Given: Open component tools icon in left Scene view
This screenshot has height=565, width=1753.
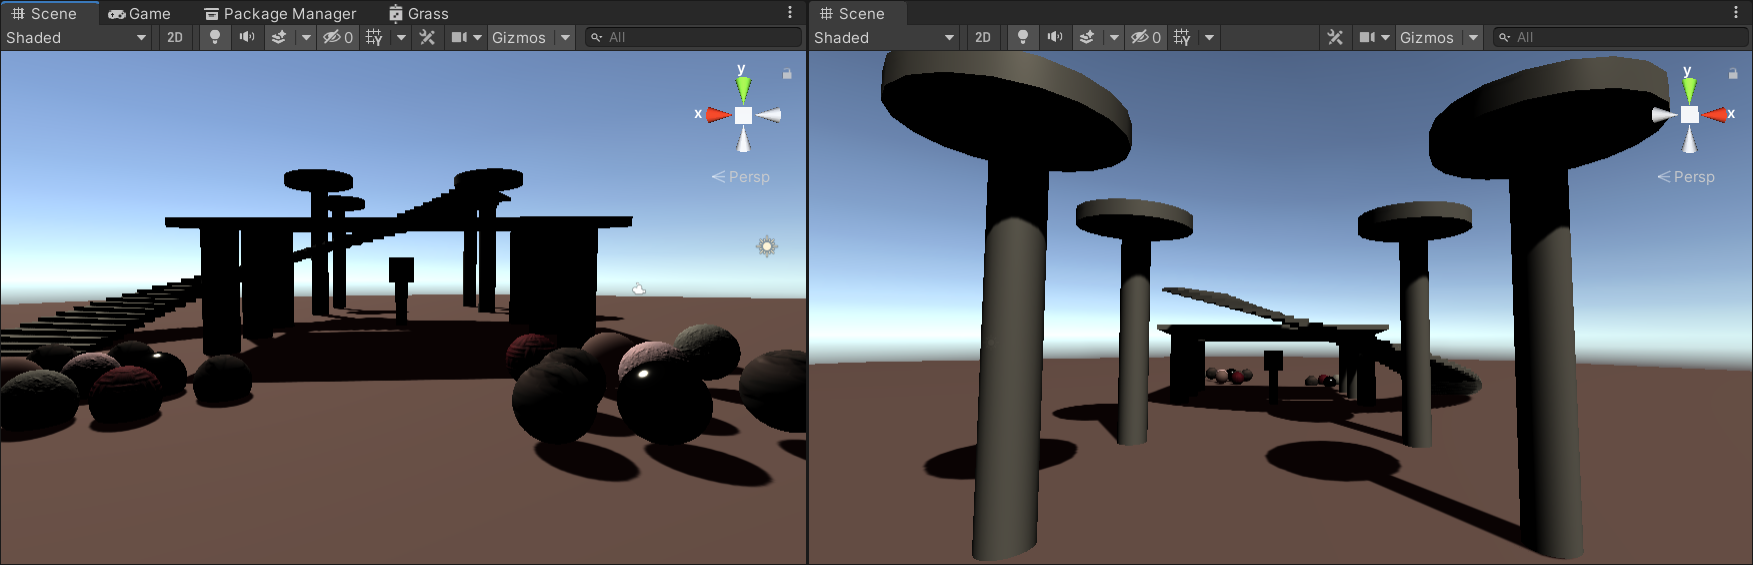Looking at the screenshot, I should (x=427, y=37).
